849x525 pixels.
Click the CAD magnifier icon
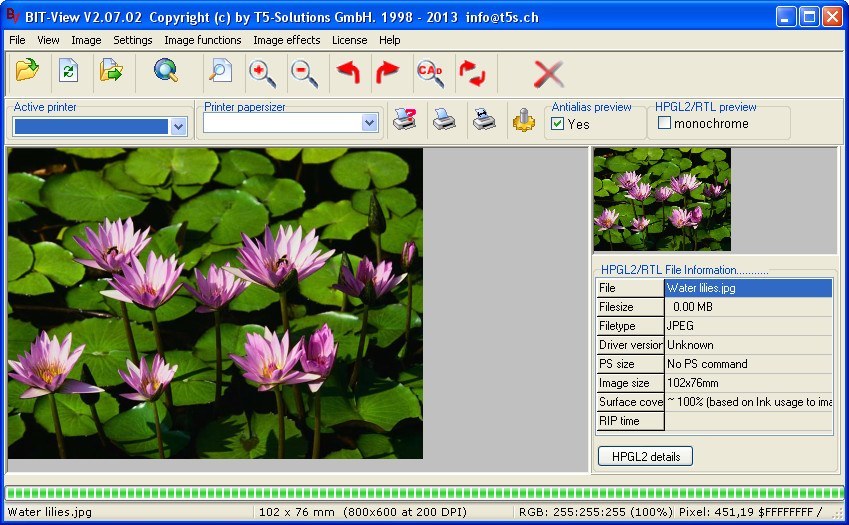[430, 74]
